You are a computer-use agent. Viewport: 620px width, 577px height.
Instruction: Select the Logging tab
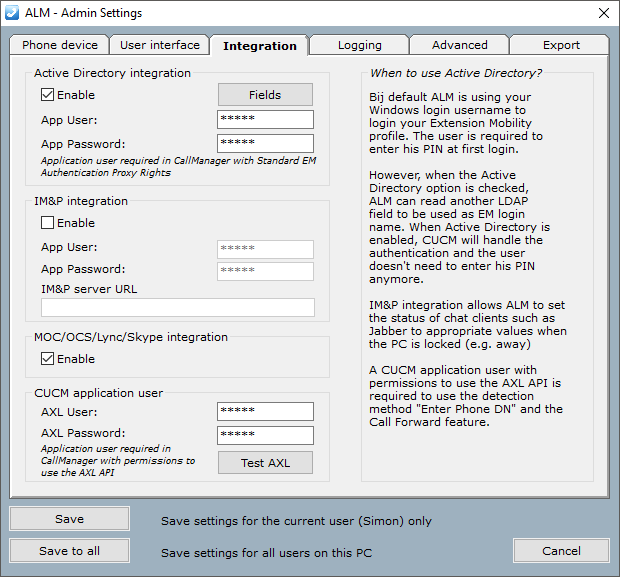[359, 45]
